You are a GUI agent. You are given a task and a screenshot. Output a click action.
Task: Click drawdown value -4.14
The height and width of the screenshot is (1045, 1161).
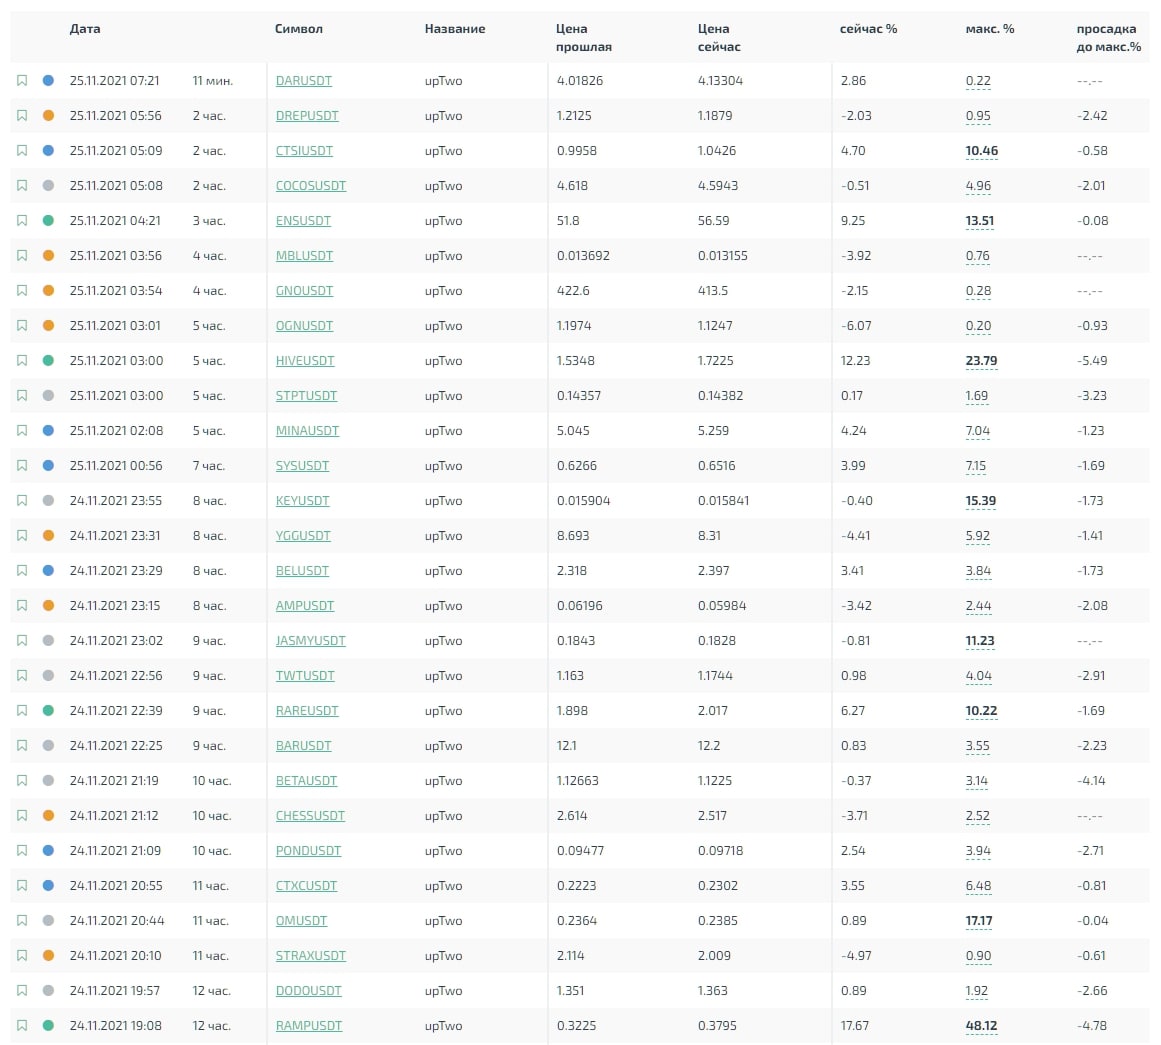pyautogui.click(x=1091, y=781)
